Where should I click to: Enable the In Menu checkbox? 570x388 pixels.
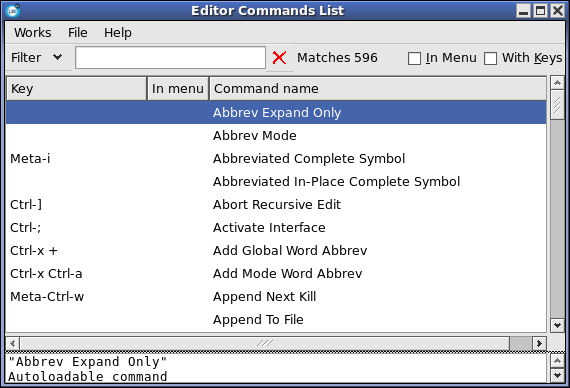[414, 58]
